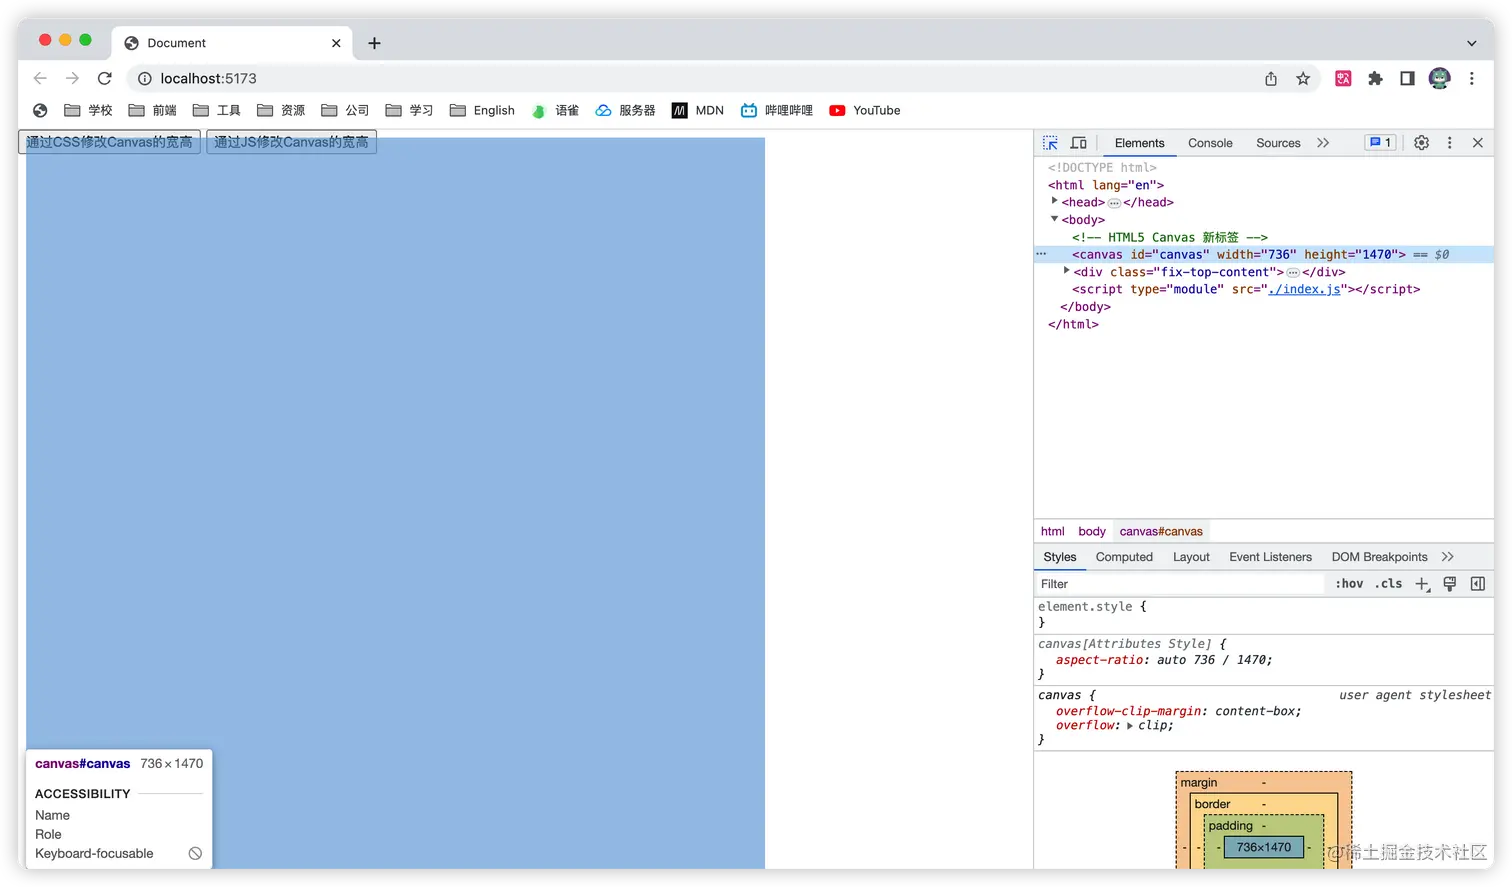The width and height of the screenshot is (1512, 887).
Task: Open the Event Listeners tab
Action: [x=1270, y=557]
